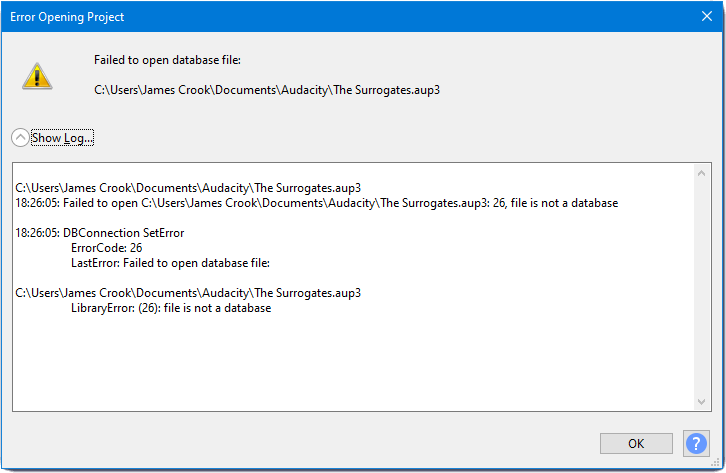726x473 pixels.
Task: Close the Error Opening Project dialog
Action: (707, 16)
